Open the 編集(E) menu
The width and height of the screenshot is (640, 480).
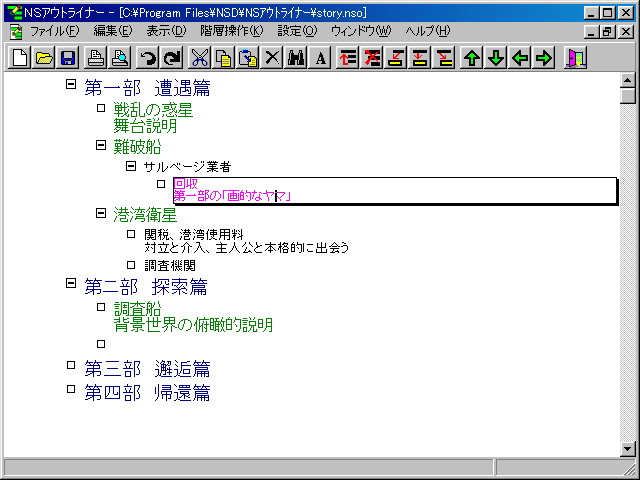tap(113, 31)
